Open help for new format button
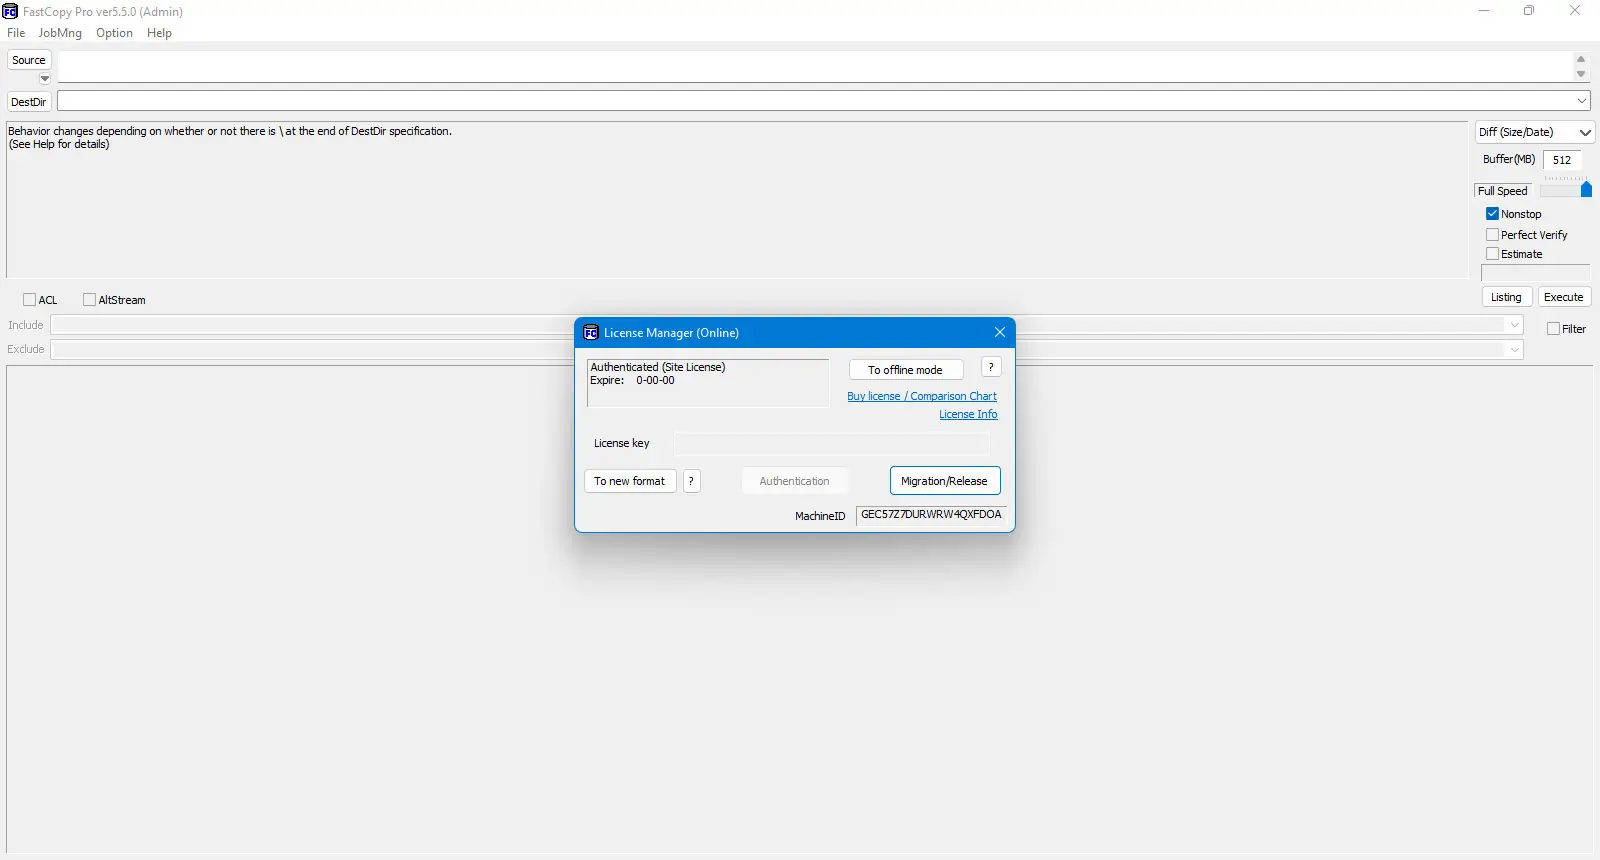Image resolution: width=1600 pixels, height=860 pixels. coord(691,481)
